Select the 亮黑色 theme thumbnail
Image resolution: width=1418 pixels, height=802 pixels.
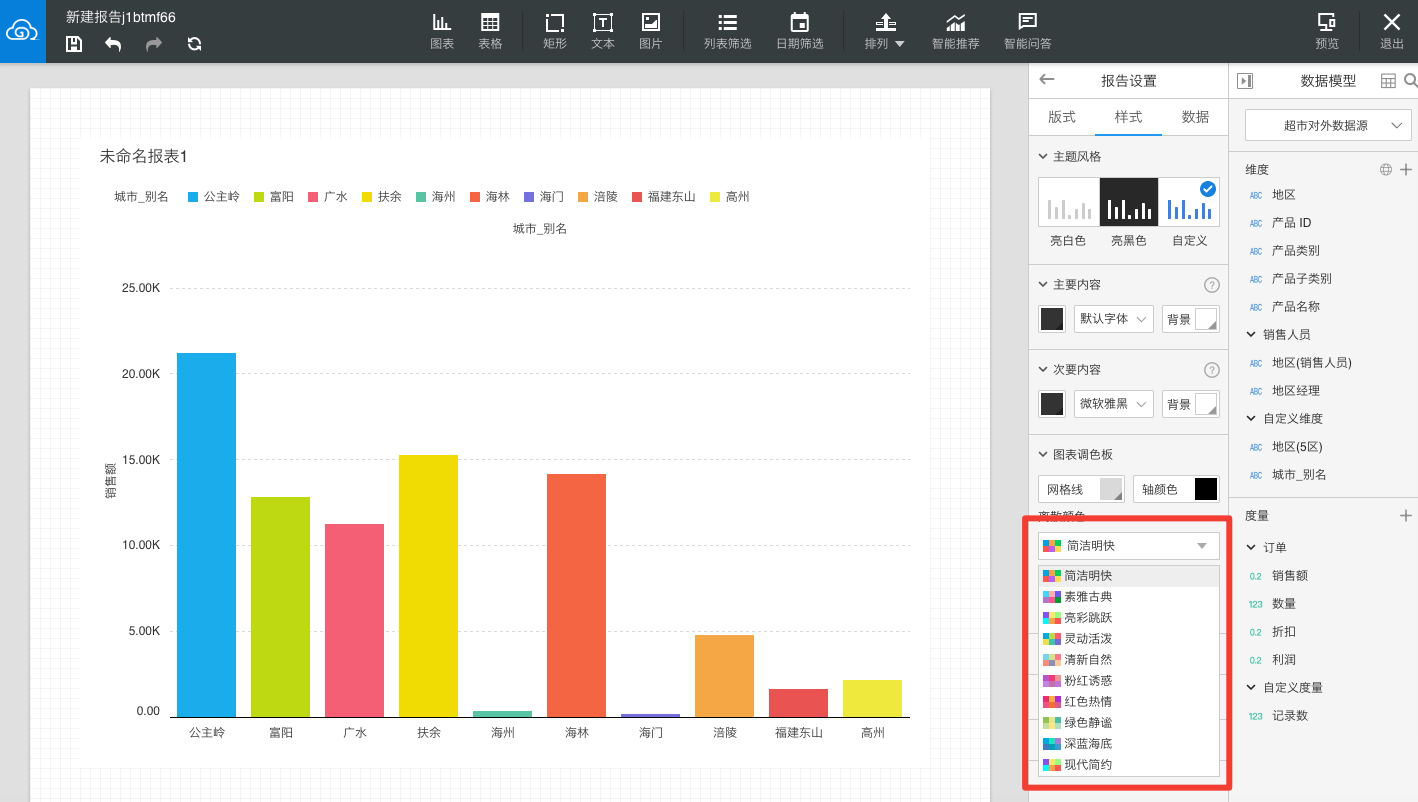click(1129, 202)
